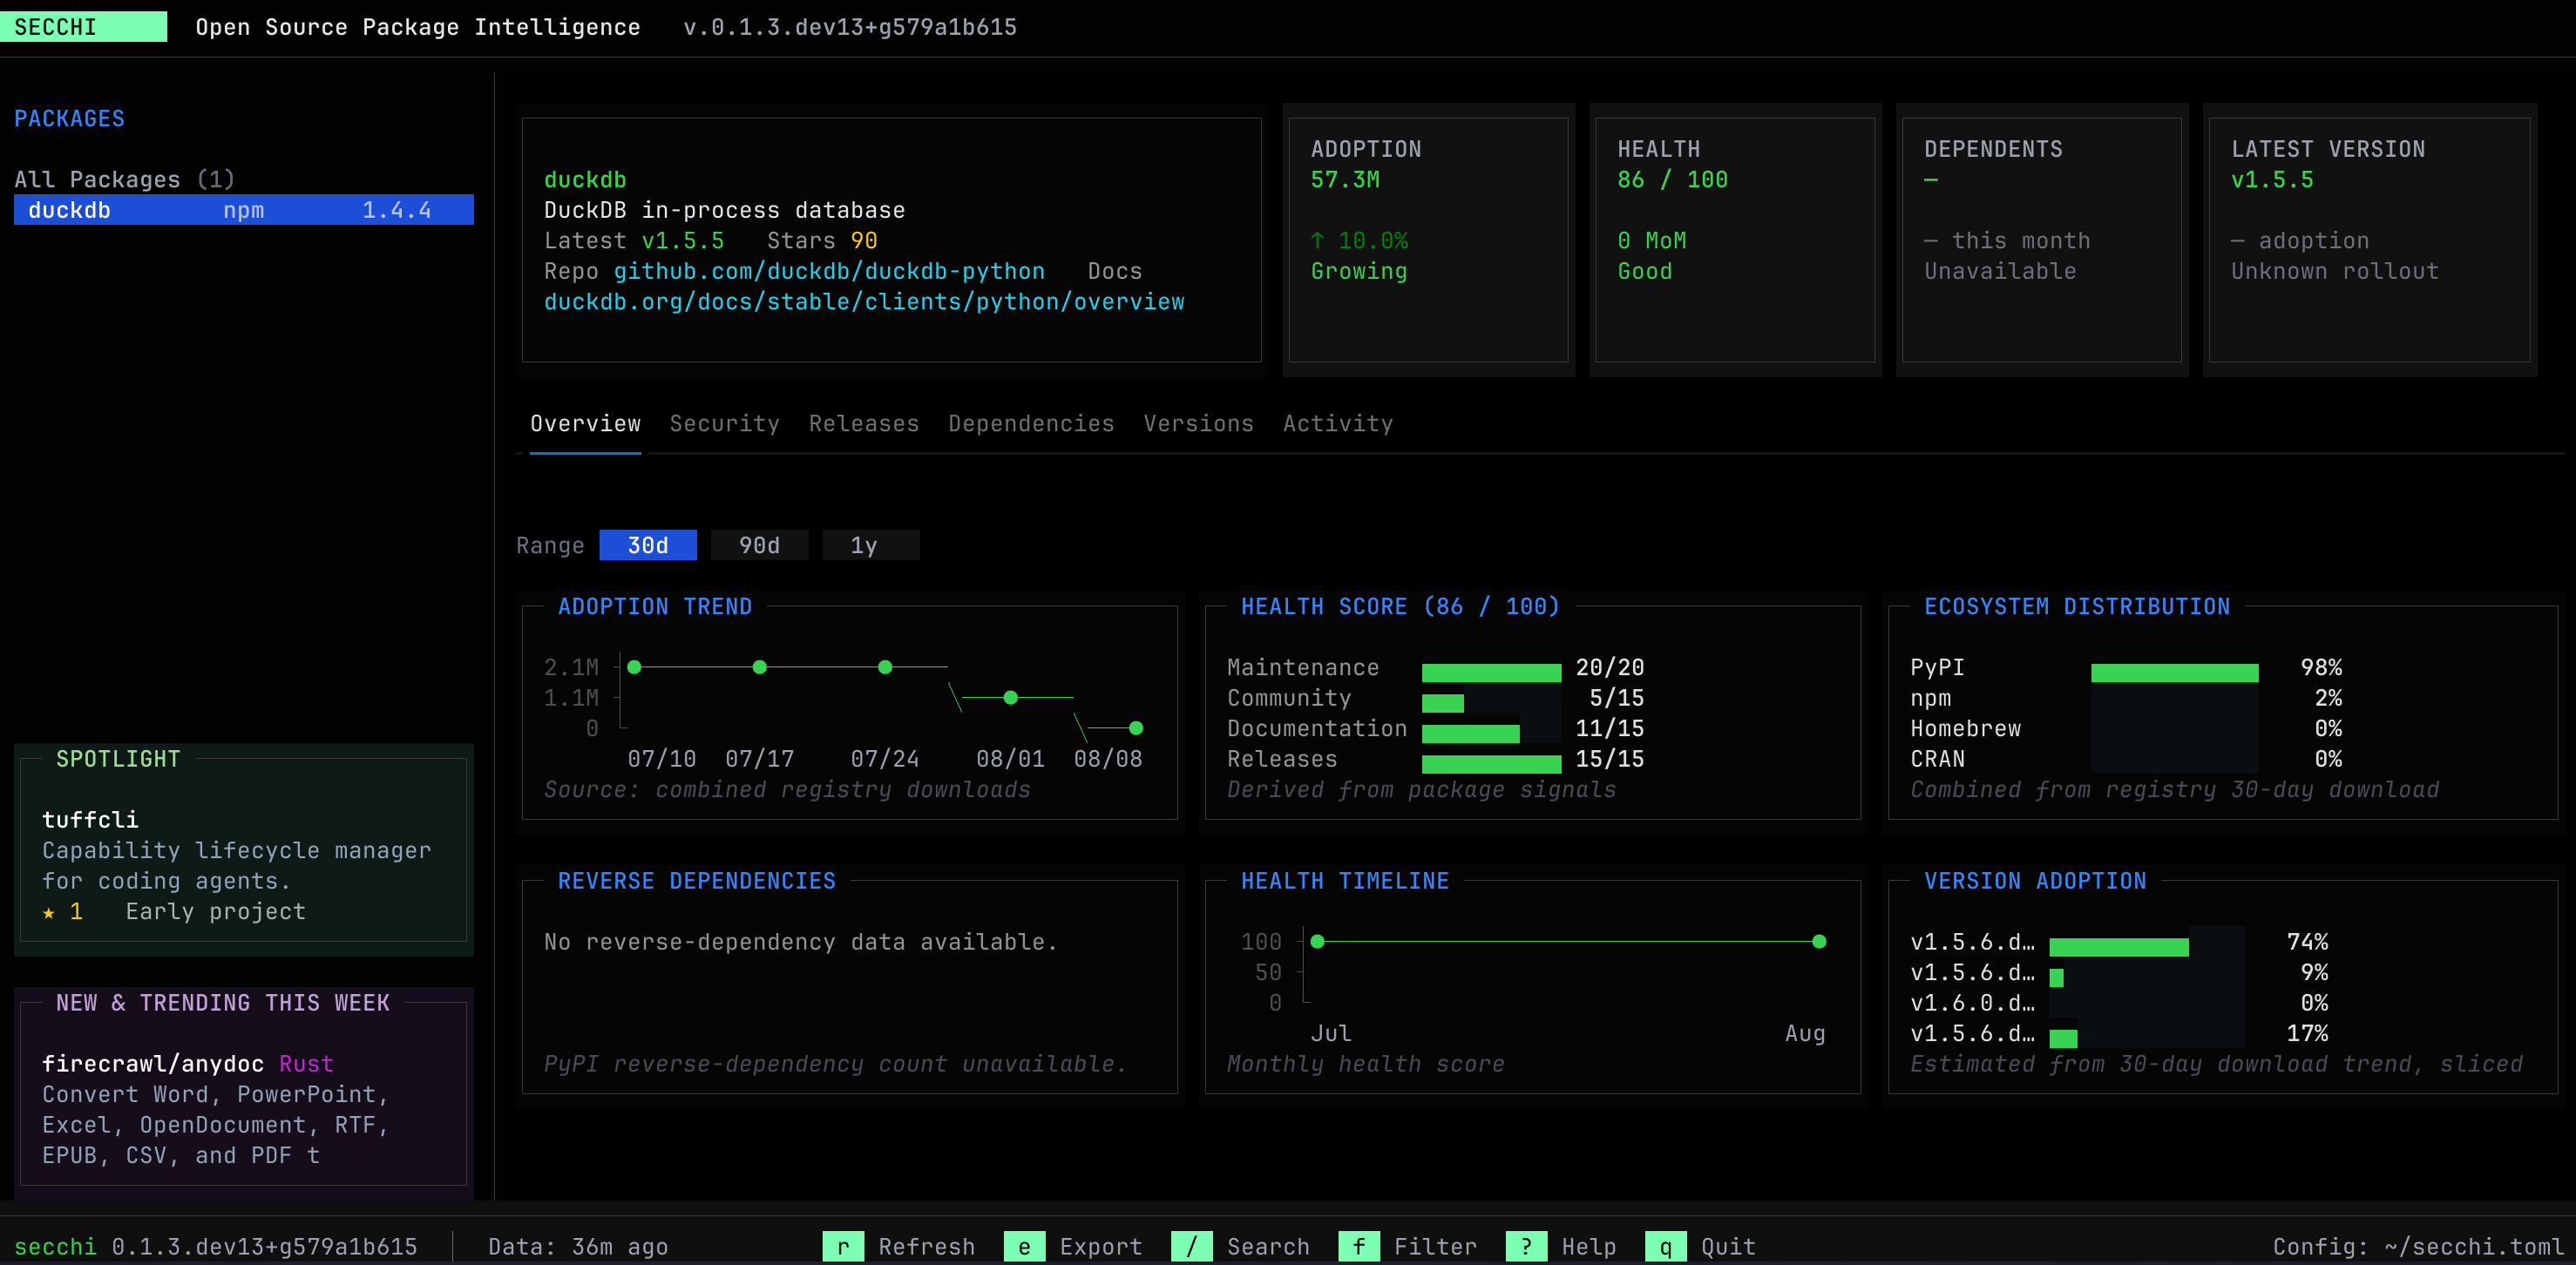Viewport: 2576px width, 1265px height.
Task: Click the Jul health timeline point
Action: 1317,941
